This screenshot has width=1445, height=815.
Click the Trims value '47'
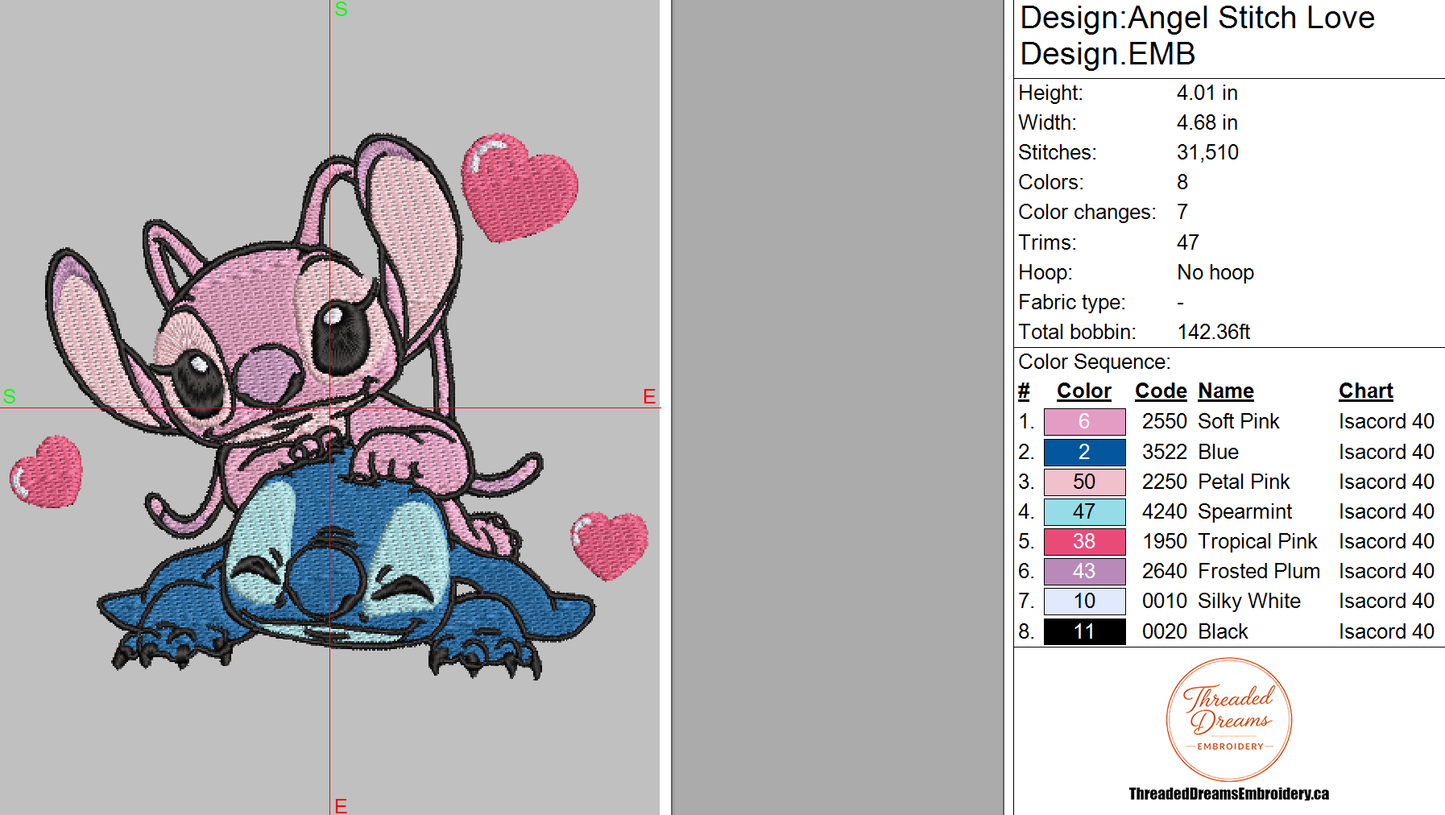point(1188,243)
